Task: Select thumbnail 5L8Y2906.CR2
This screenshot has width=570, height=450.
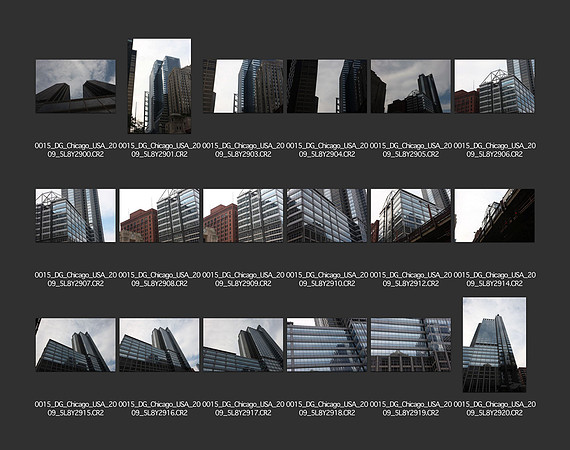Action: [495, 86]
